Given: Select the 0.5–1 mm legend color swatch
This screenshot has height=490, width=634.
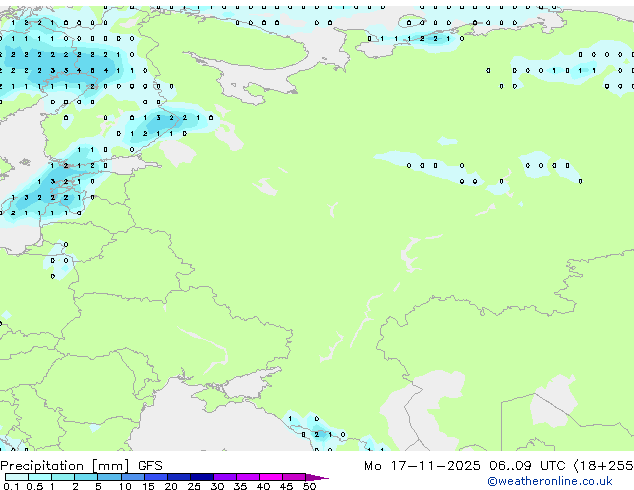Looking at the screenshot, I should point(40,477).
